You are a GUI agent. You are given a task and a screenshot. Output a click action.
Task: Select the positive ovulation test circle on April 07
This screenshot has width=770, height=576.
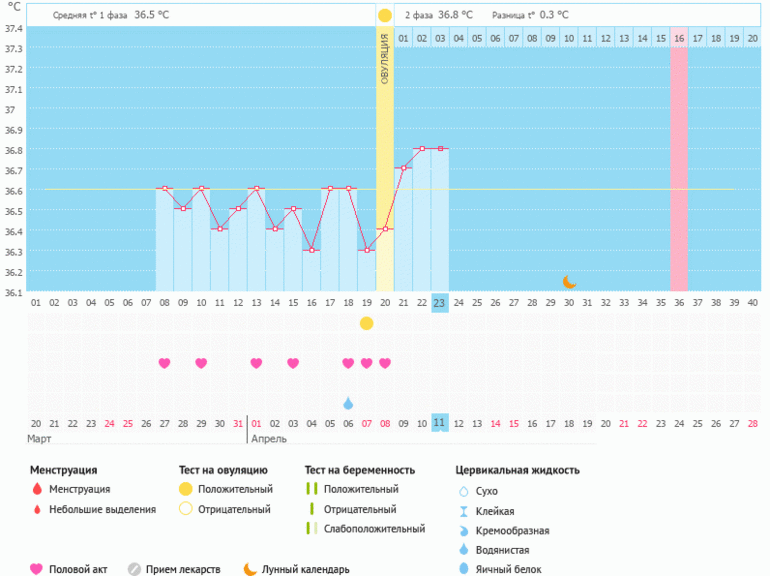[367, 323]
